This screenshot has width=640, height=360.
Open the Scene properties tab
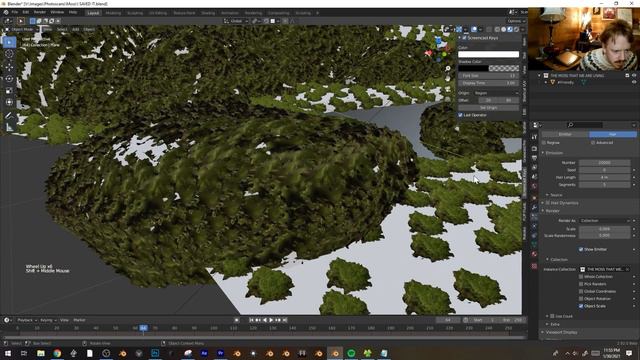tap(534, 177)
